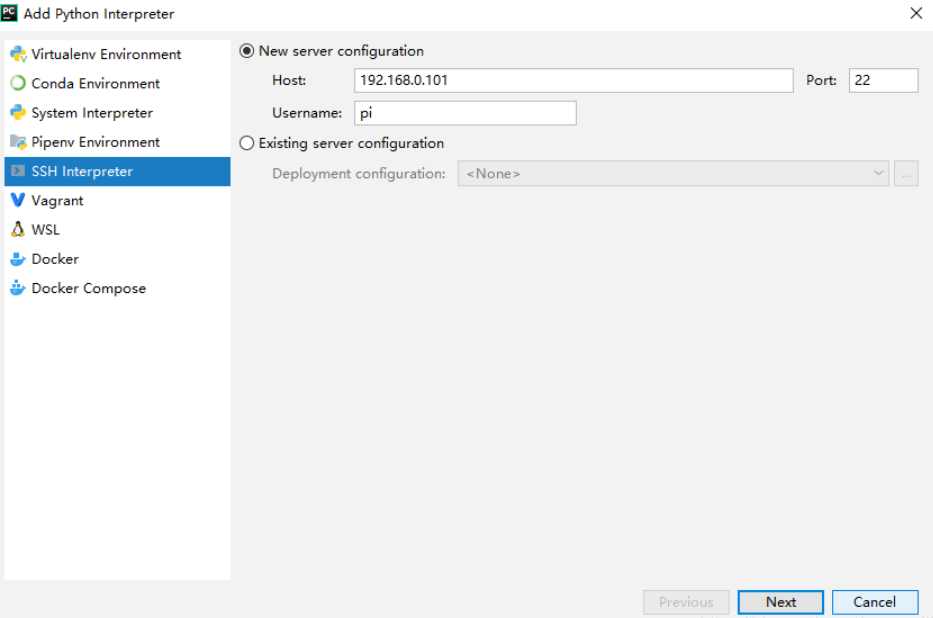Image resolution: width=933 pixels, height=618 pixels.
Task: Click the Port: label
Action: (x=822, y=80)
